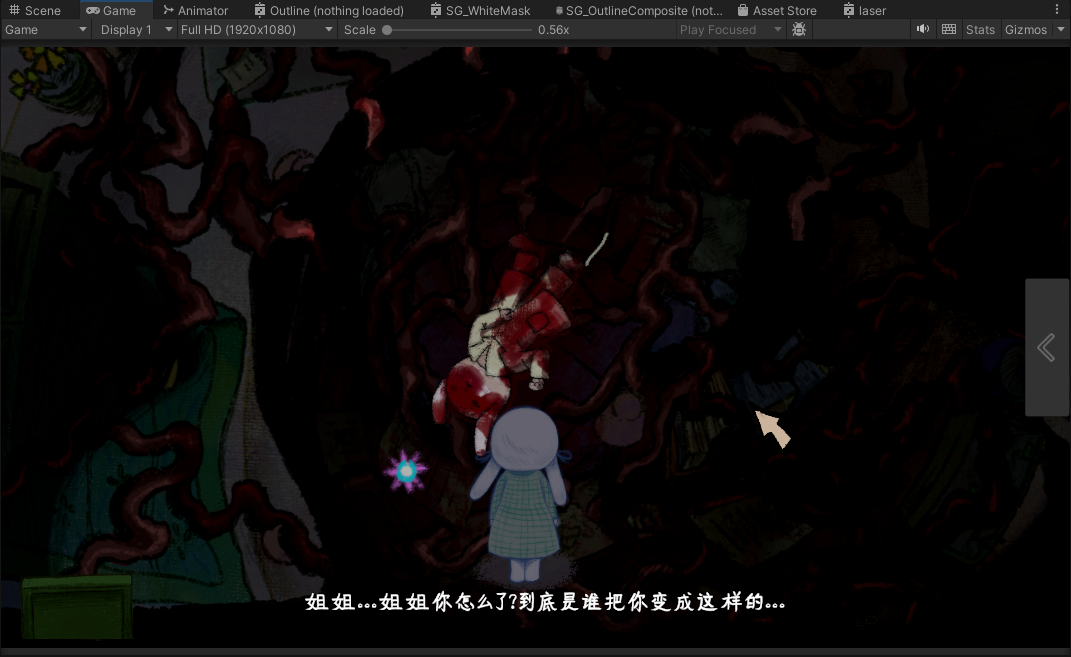Click the Frame Debugger bug icon

(x=798, y=29)
